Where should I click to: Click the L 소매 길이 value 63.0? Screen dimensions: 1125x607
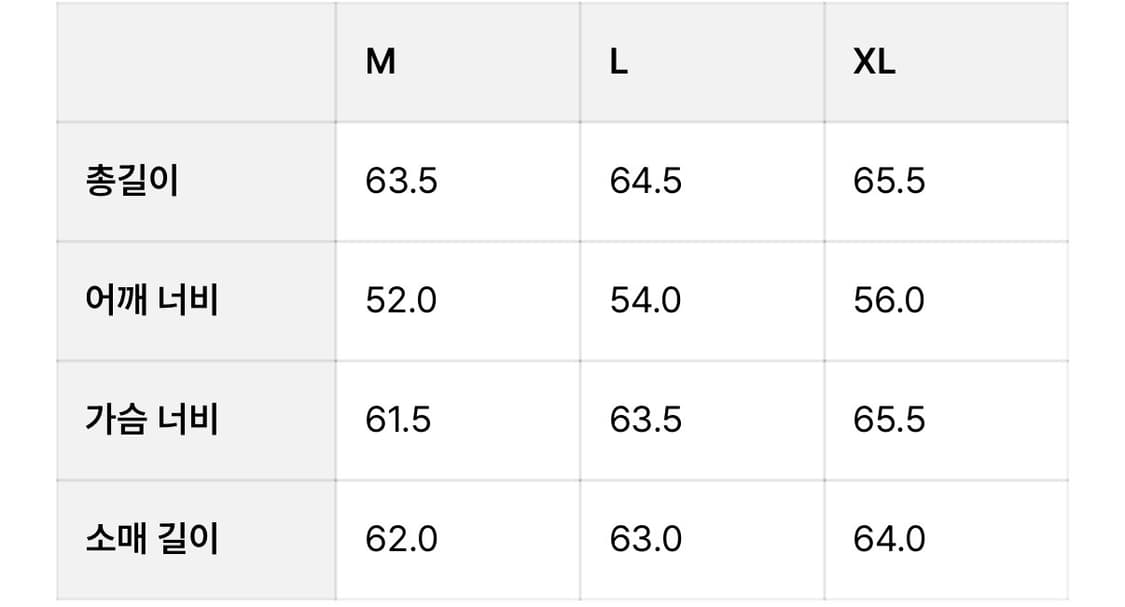click(x=645, y=539)
